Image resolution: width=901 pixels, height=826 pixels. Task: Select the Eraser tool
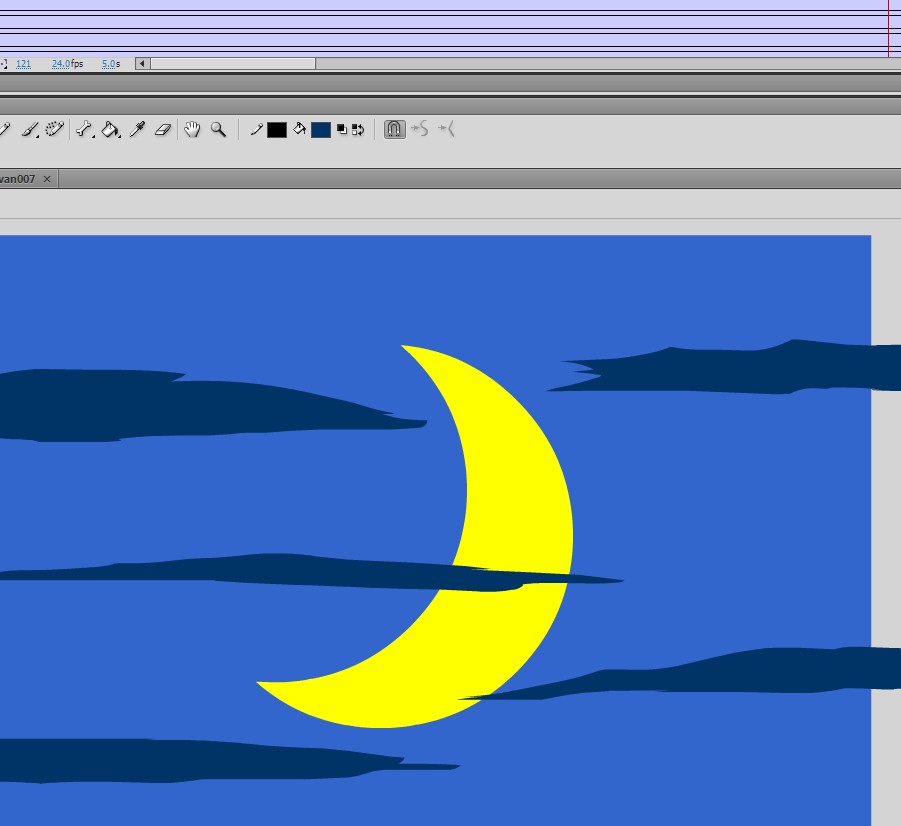164,129
